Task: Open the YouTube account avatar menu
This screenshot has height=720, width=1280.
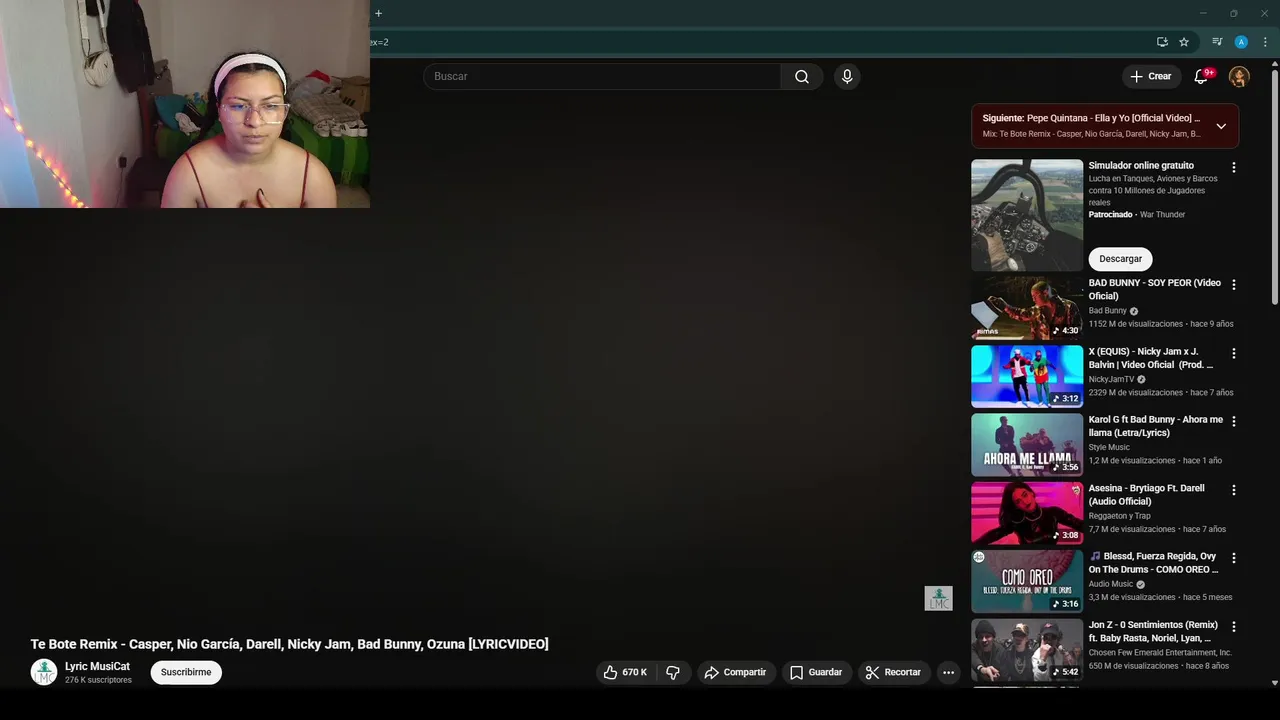Action: click(1239, 76)
